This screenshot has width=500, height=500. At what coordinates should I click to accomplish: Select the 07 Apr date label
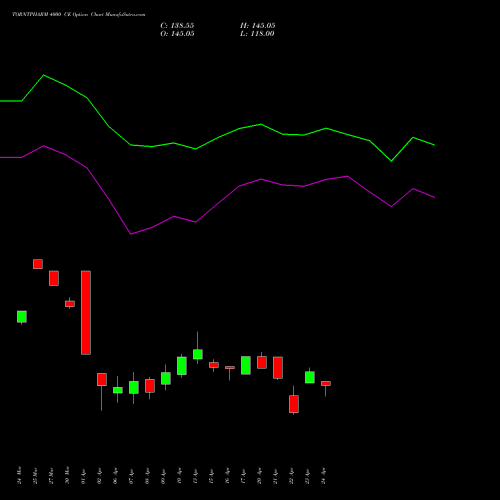[131, 476]
